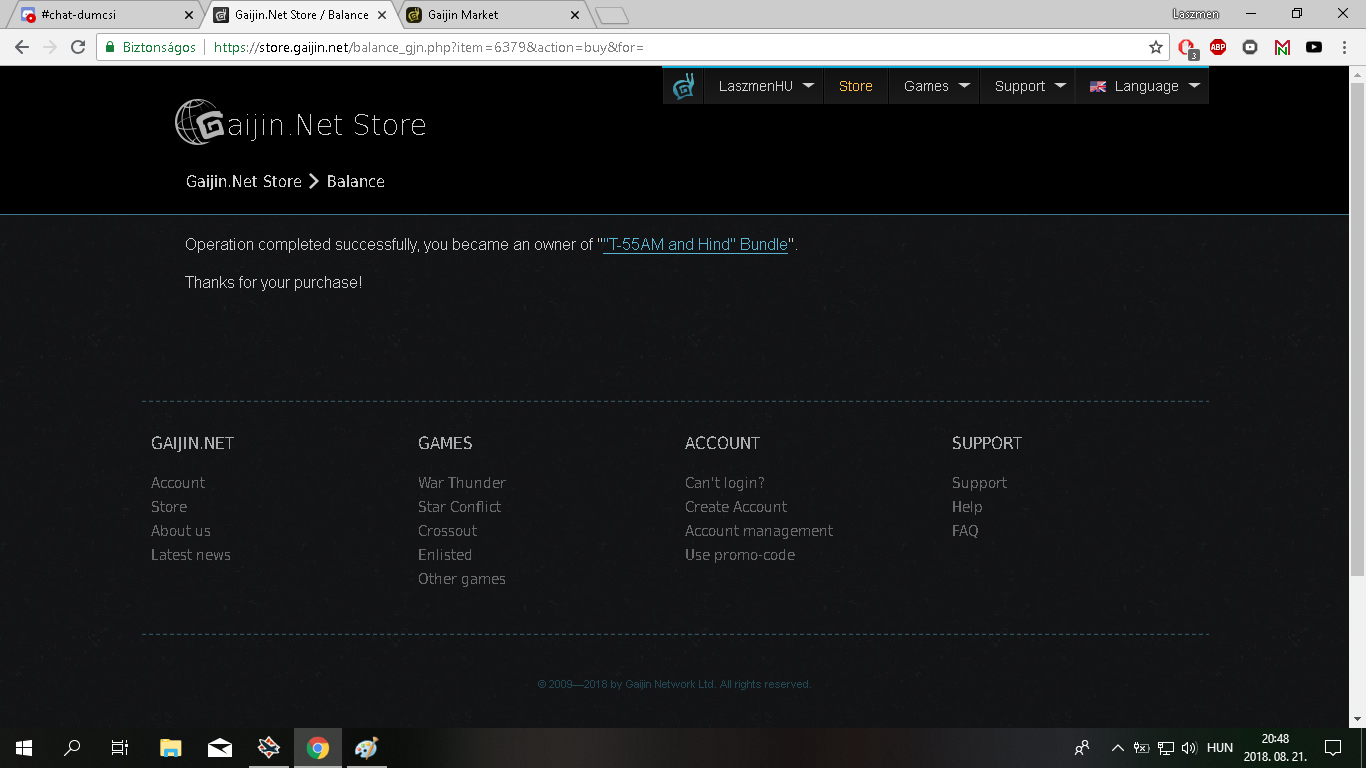Open footer Account link
Viewport: 1366px width, 768px height.
pyautogui.click(x=178, y=483)
